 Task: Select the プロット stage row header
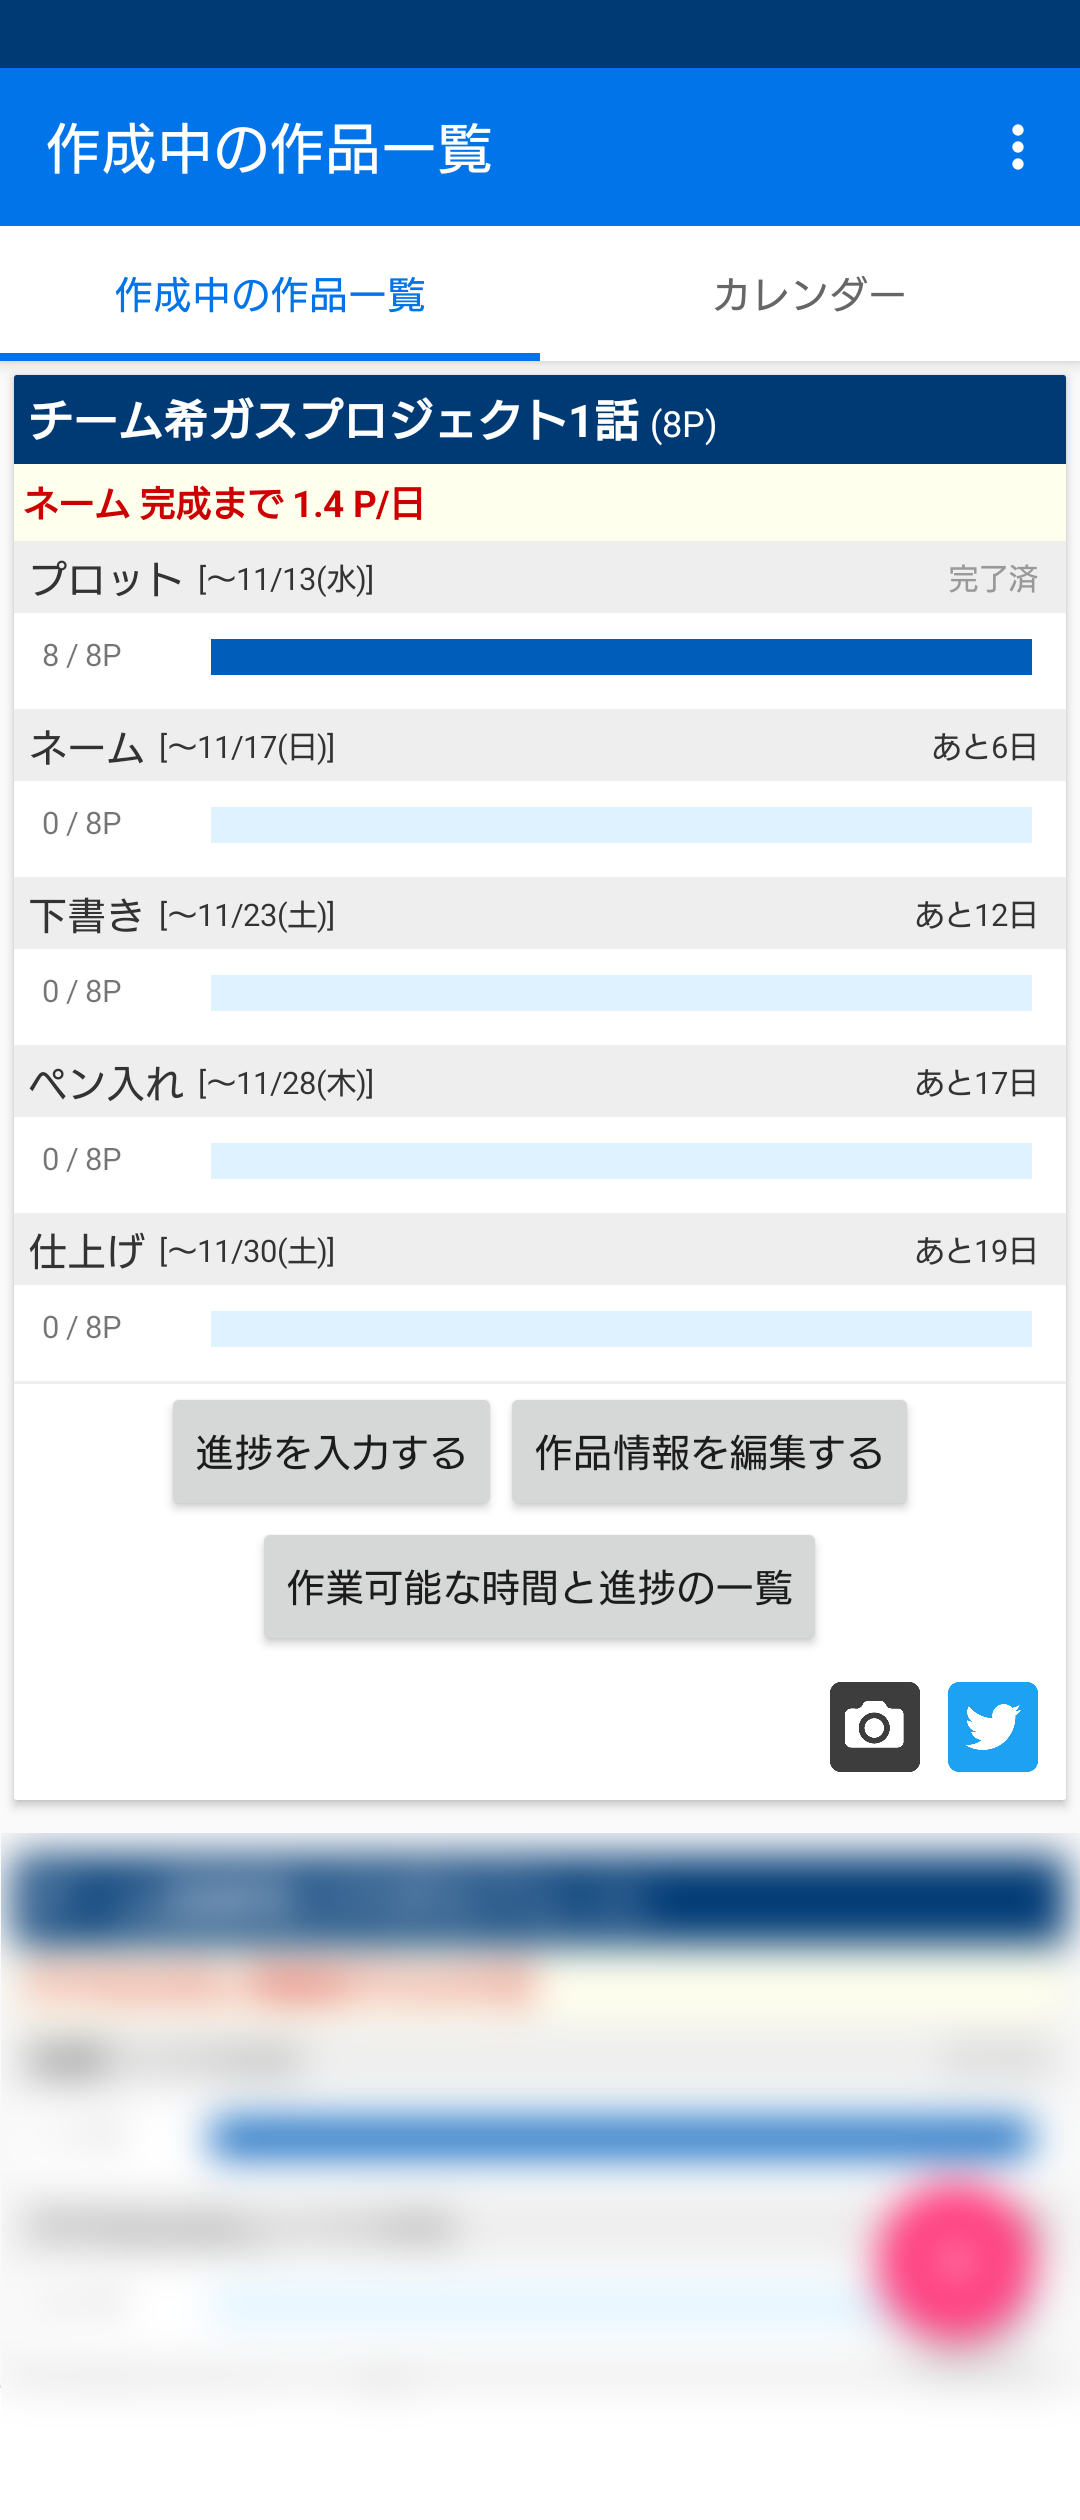click(540, 578)
